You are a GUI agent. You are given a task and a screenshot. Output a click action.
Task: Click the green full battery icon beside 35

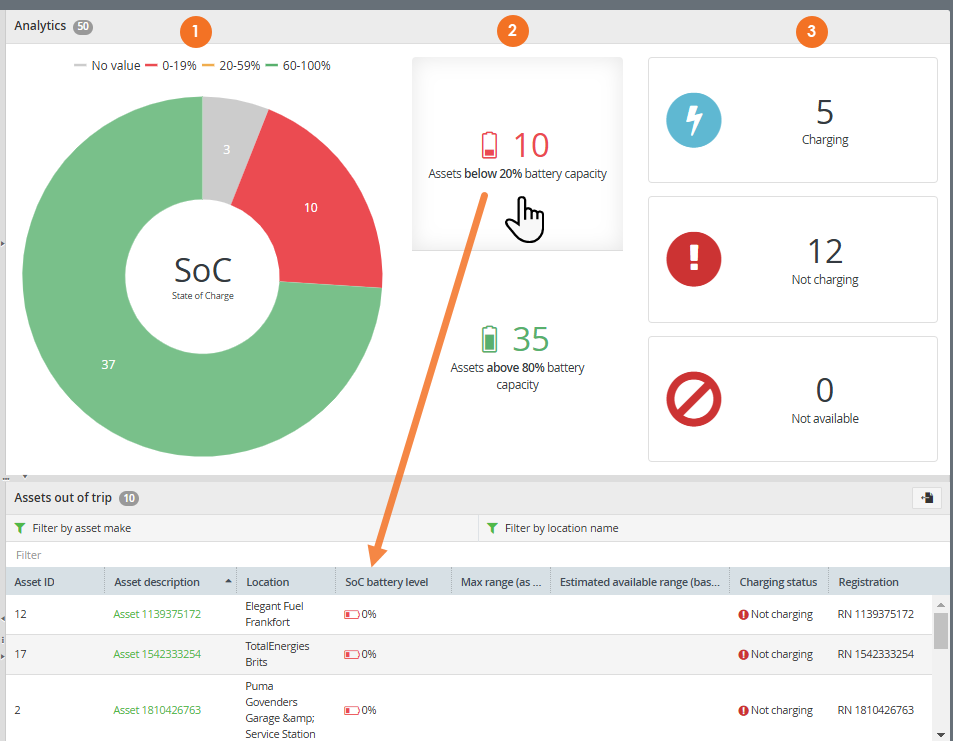489,339
